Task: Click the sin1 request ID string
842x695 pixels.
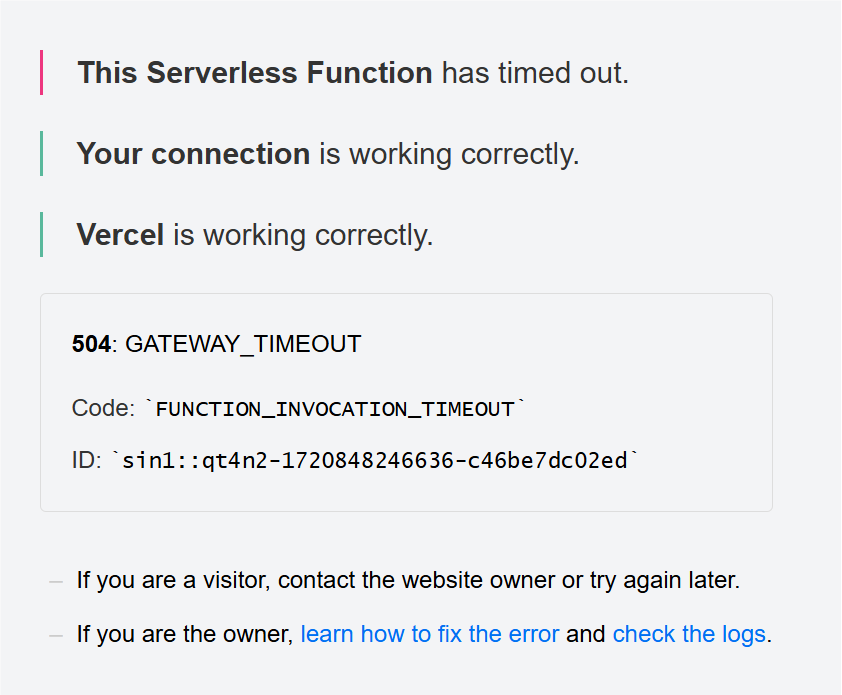Action: pyautogui.click(x=375, y=461)
